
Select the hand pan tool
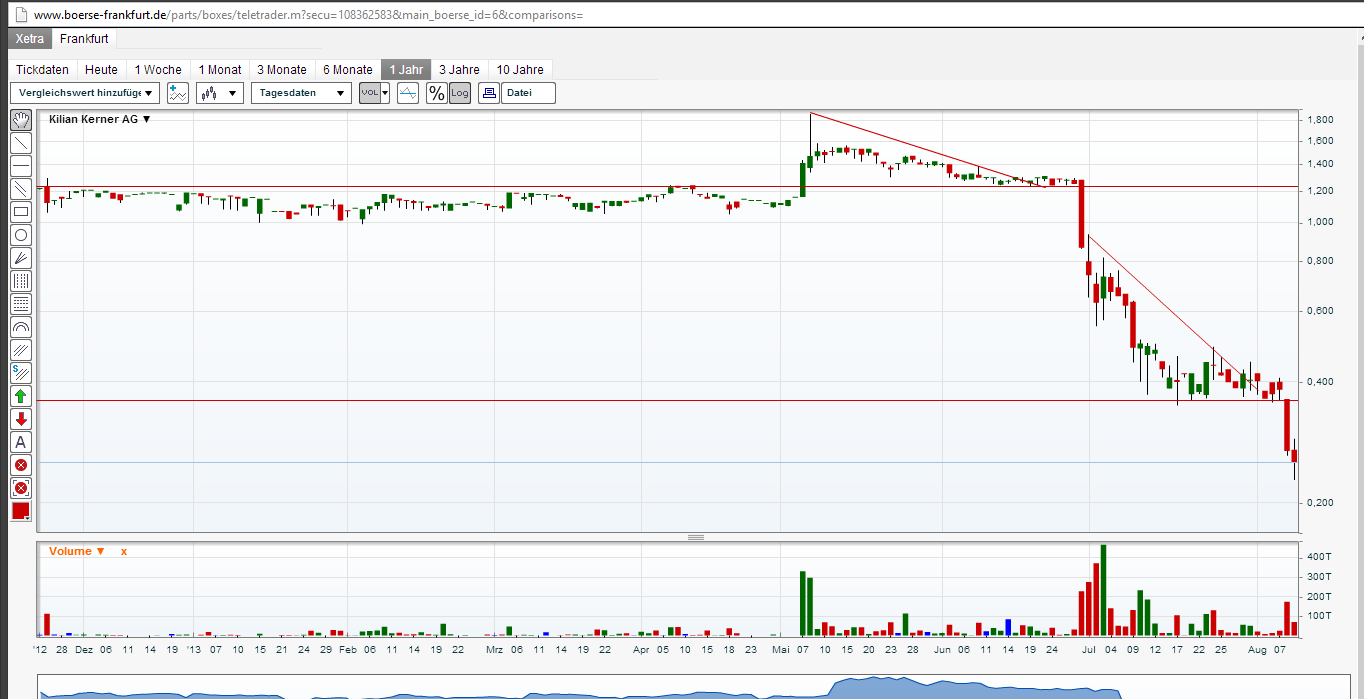(x=21, y=120)
